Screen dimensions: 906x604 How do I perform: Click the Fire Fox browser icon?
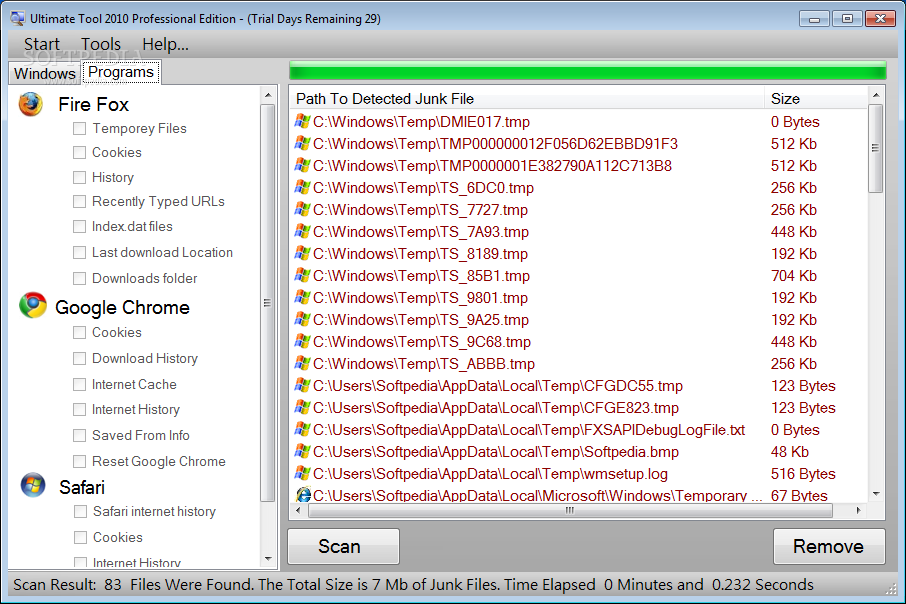coord(31,105)
